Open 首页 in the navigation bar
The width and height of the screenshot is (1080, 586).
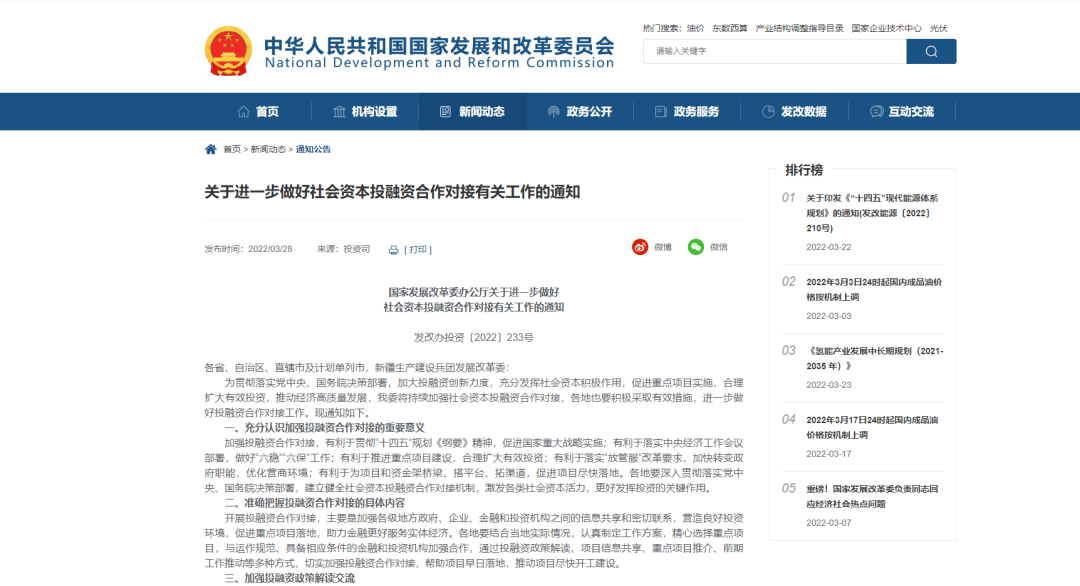coord(257,112)
